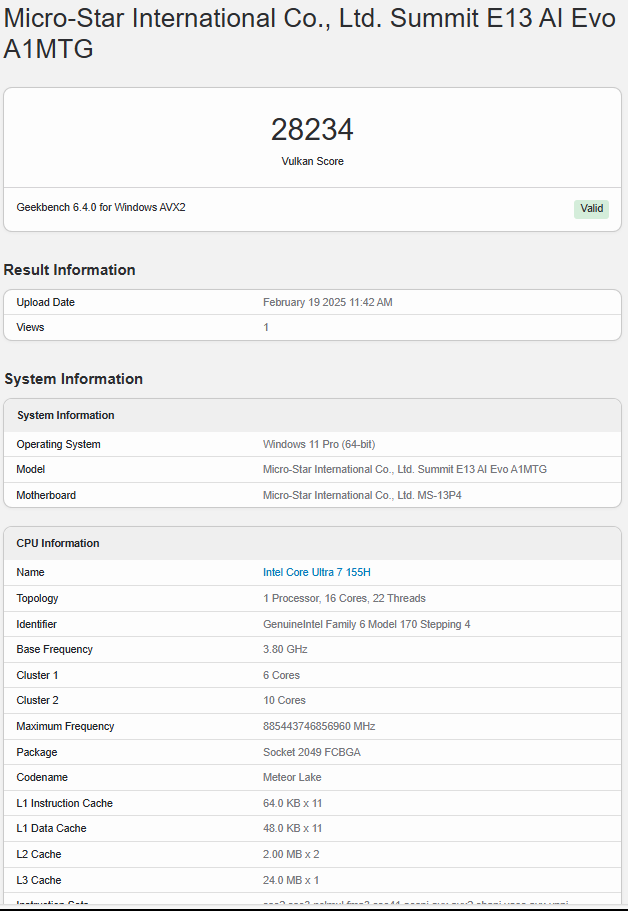The height and width of the screenshot is (911, 628).
Task: Click the CPU Information table header
Action: [313, 543]
